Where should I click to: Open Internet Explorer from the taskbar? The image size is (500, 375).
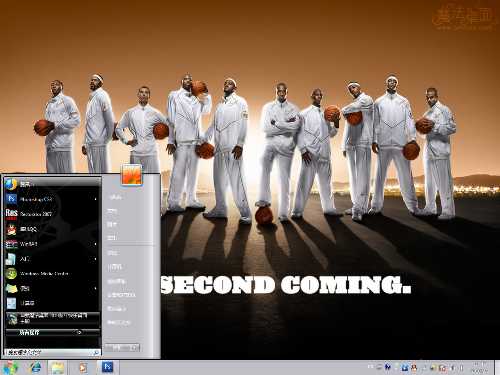click(35, 367)
